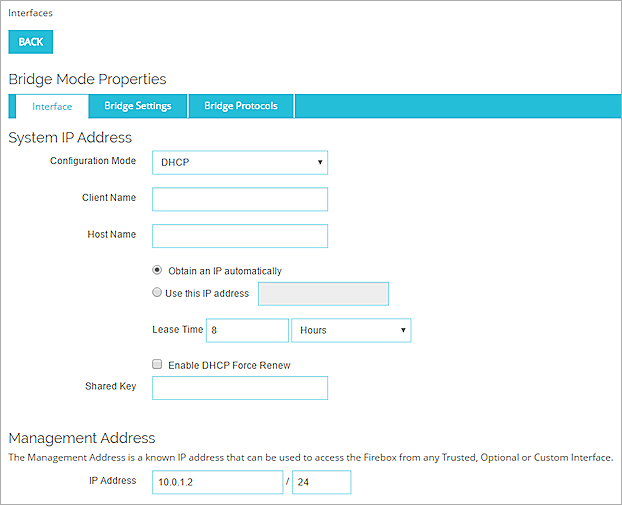This screenshot has width=622, height=505.
Task: Select Obtain an IP automatically option
Action: click(x=157, y=271)
